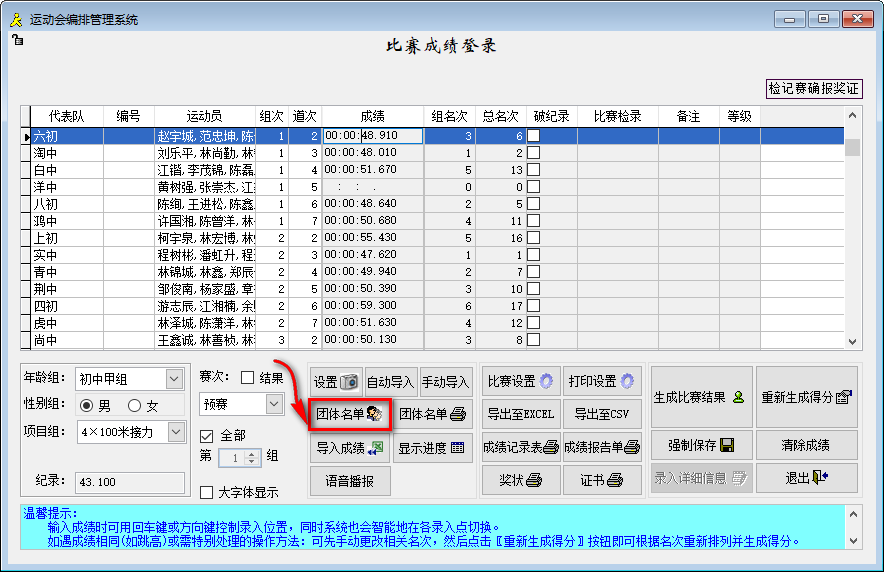Select the 女 gender radio button

click(x=133, y=406)
